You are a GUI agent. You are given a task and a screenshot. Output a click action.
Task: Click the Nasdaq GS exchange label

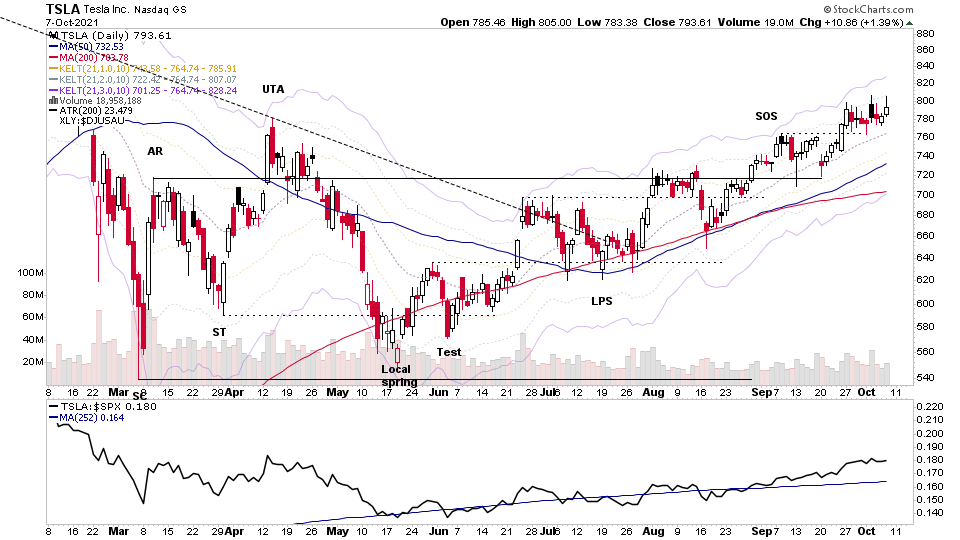(160, 10)
